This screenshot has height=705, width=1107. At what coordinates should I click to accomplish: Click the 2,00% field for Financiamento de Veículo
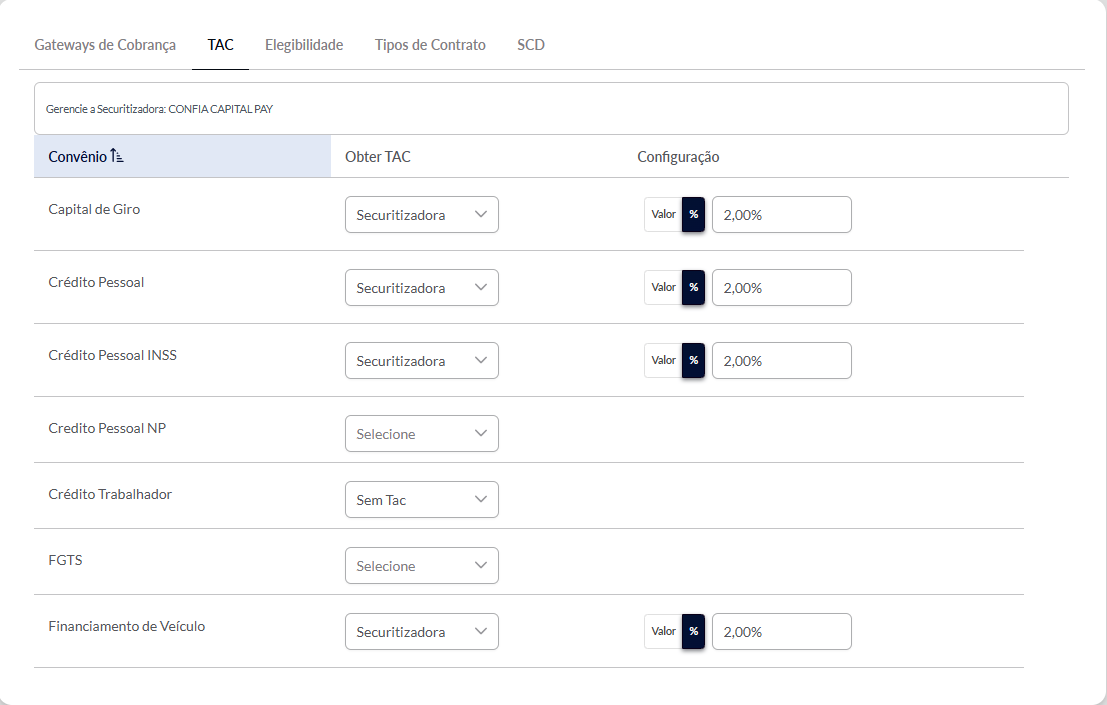pos(782,632)
